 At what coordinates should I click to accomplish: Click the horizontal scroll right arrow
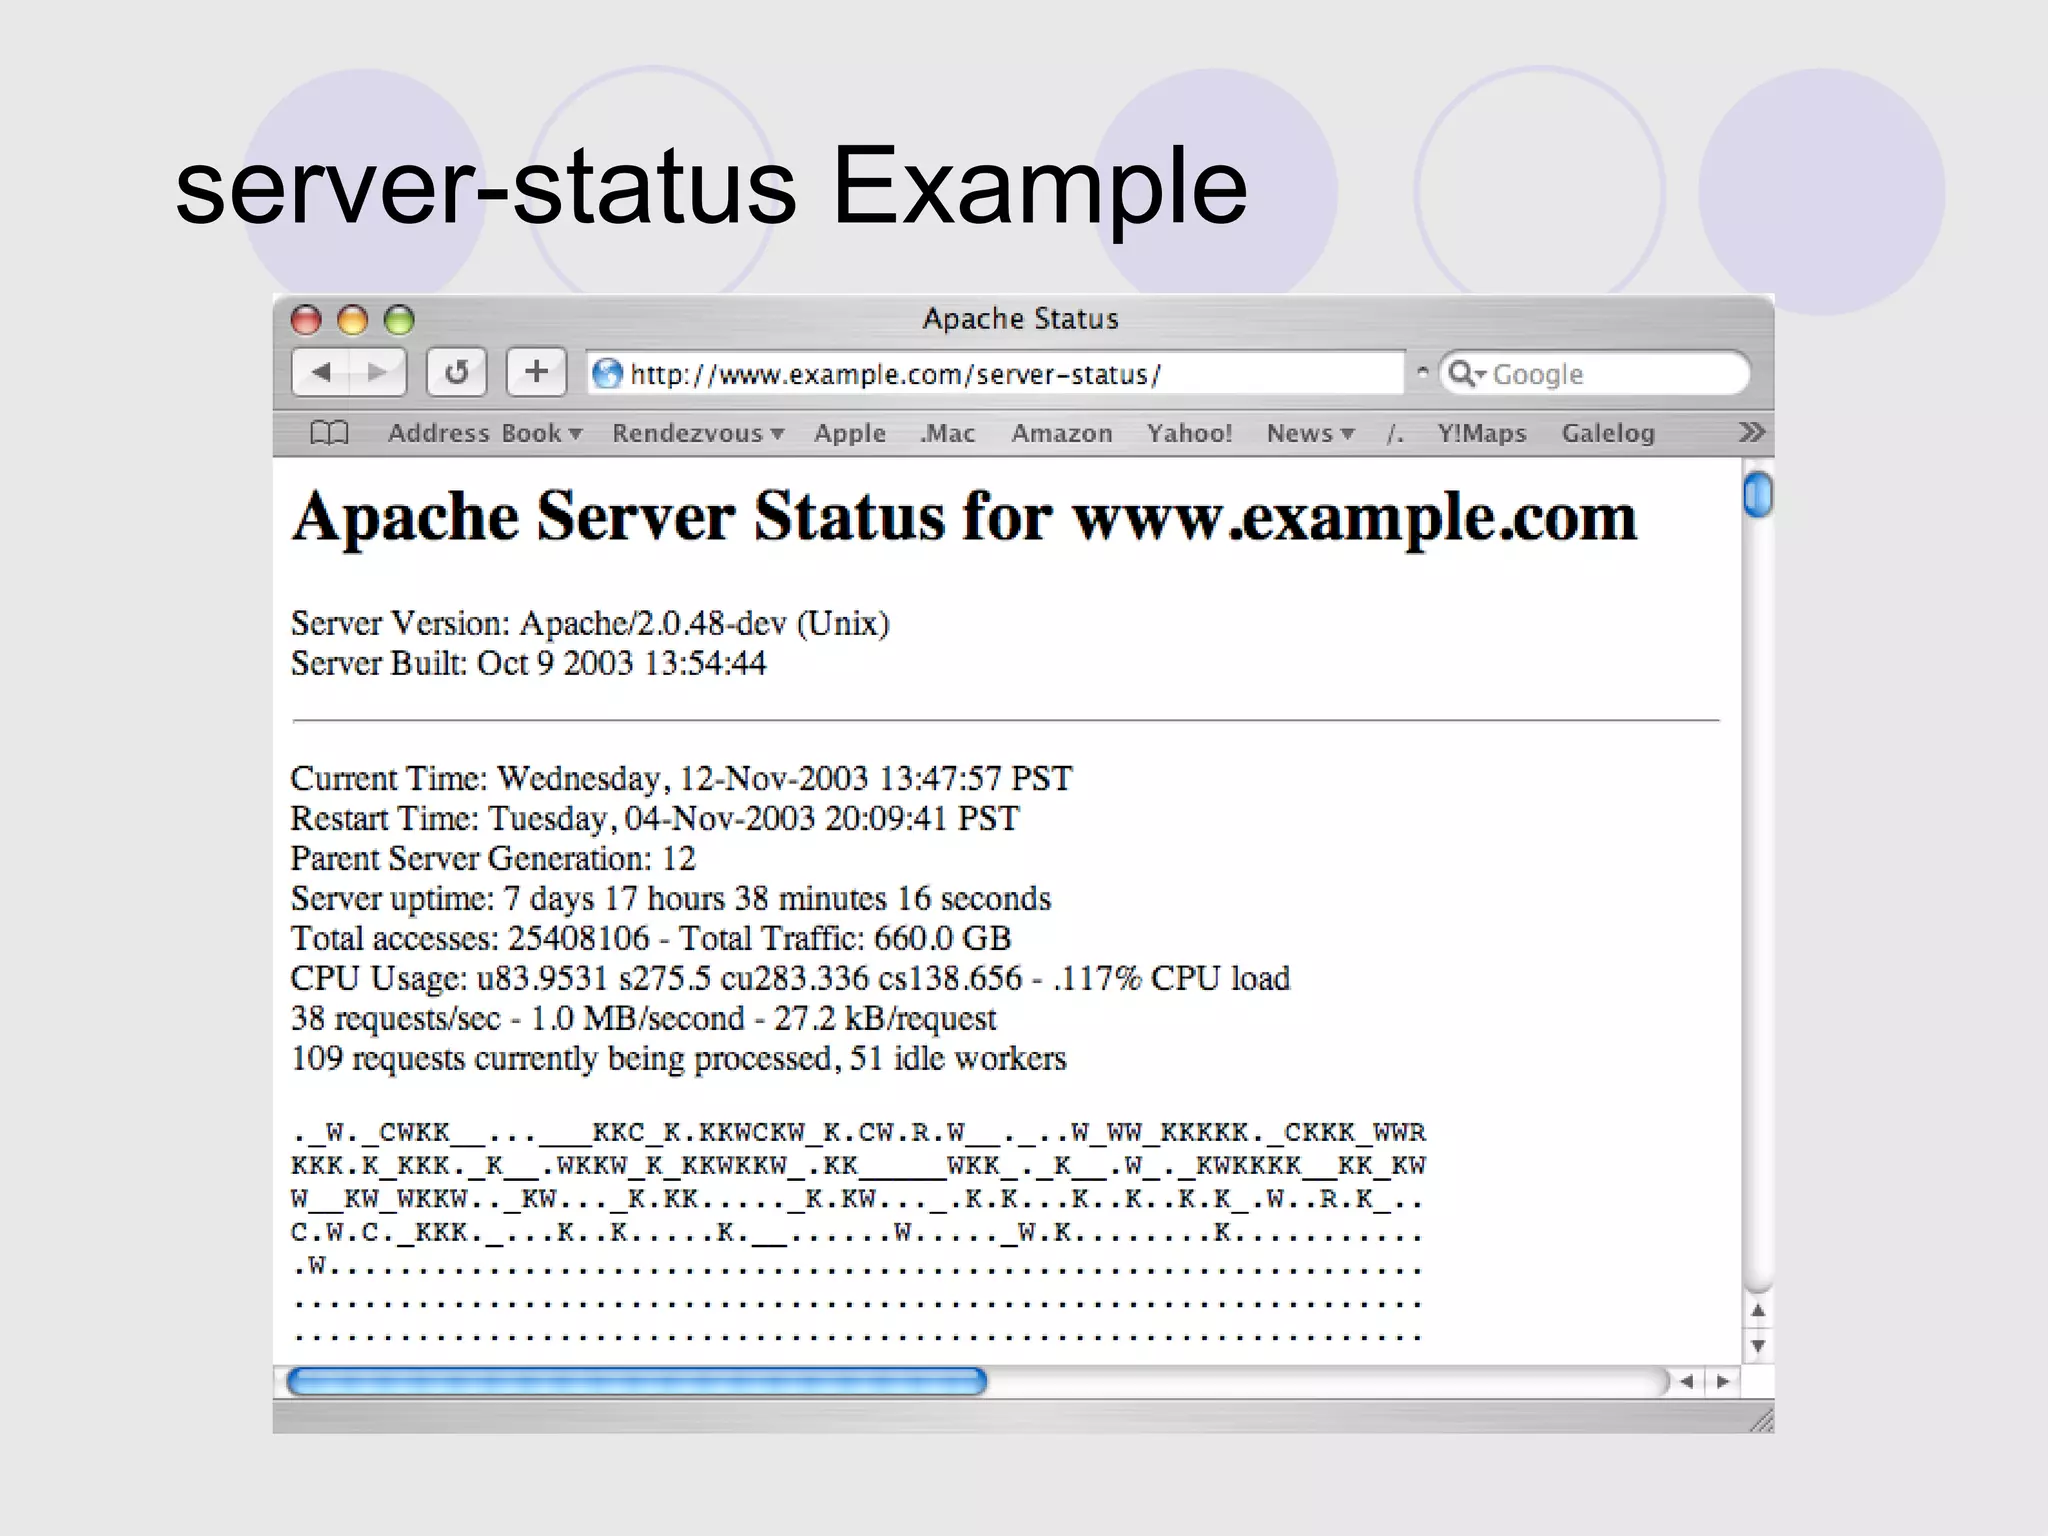[1722, 1381]
